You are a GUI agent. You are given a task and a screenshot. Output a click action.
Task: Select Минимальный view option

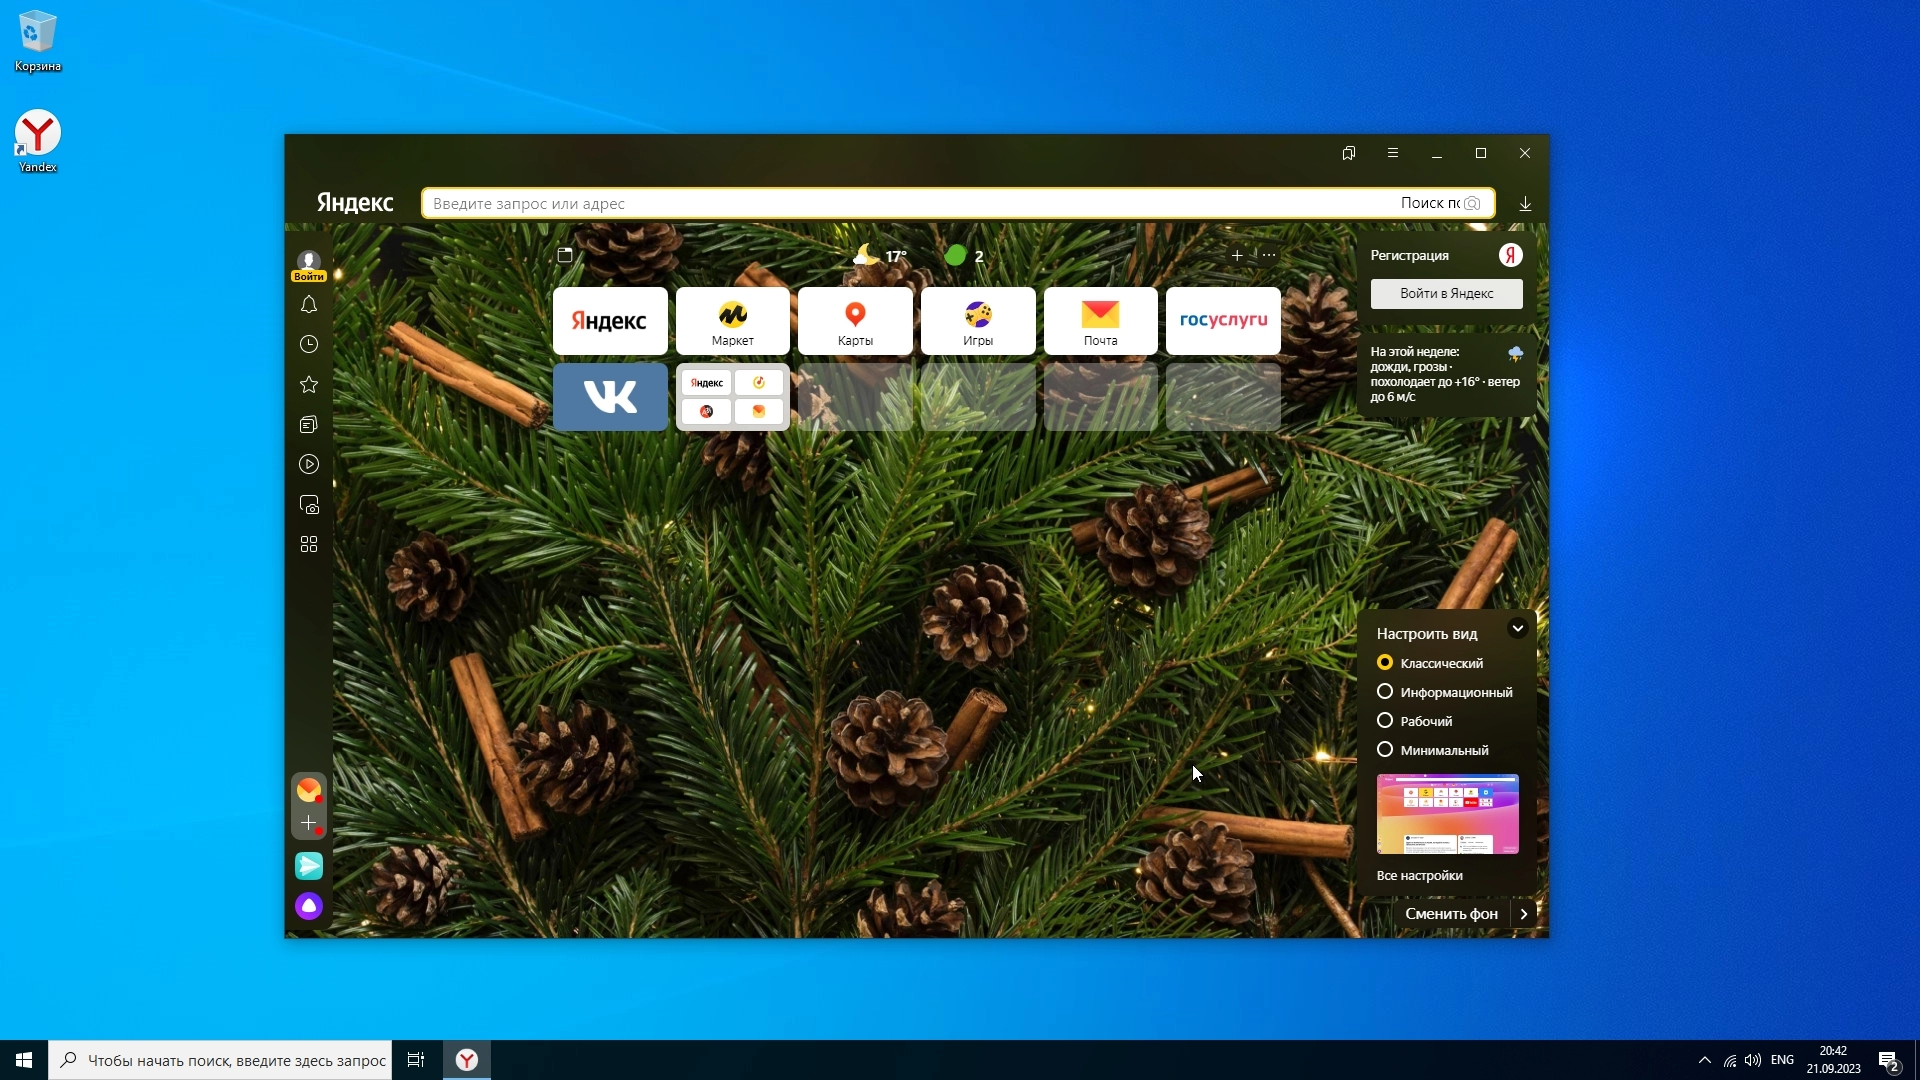1385,750
